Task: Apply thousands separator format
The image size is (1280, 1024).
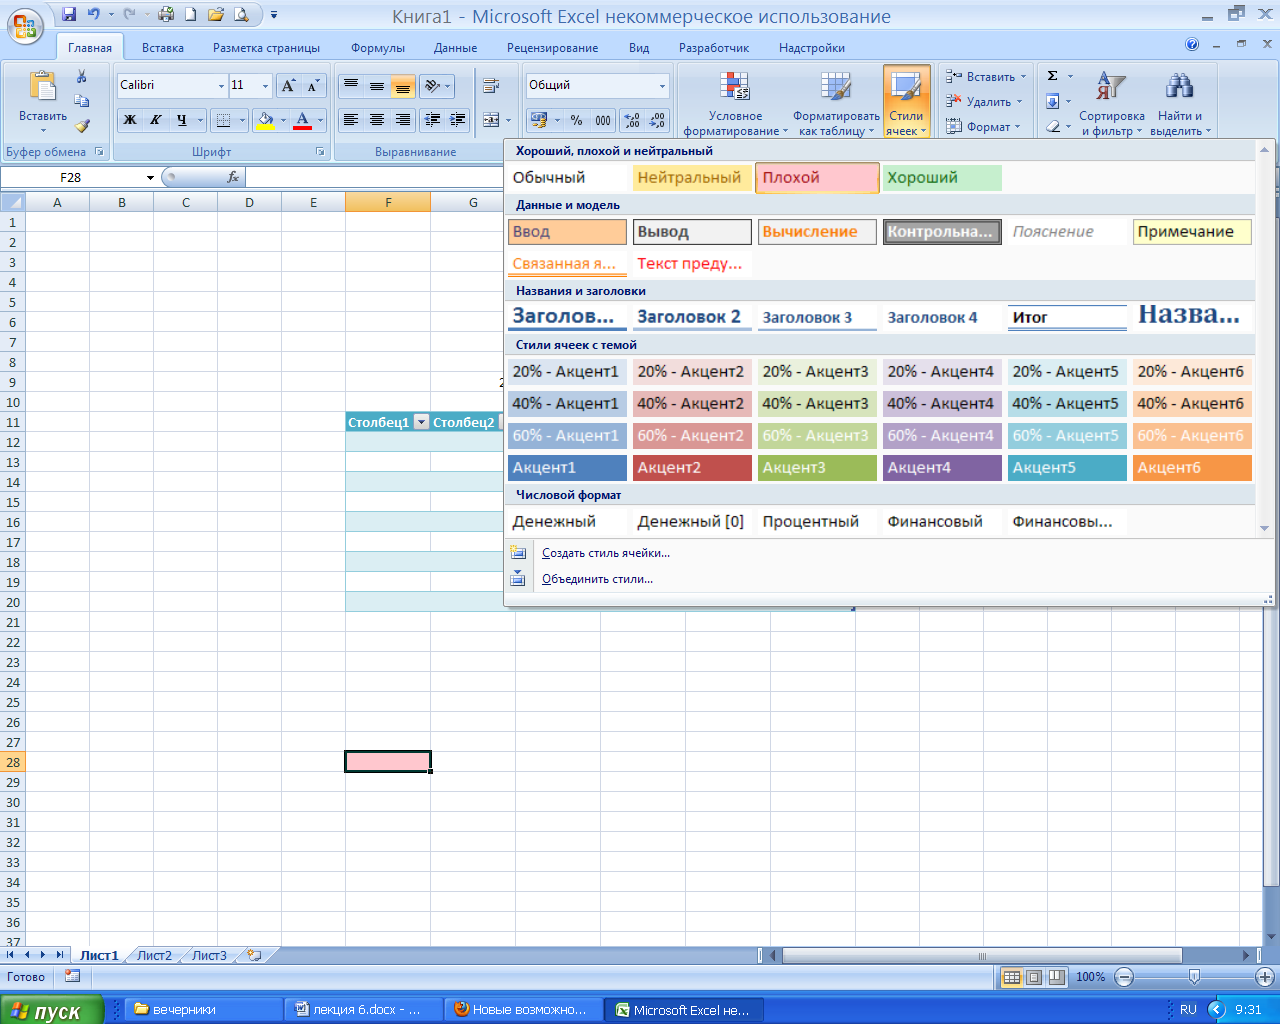Action: [x=603, y=120]
